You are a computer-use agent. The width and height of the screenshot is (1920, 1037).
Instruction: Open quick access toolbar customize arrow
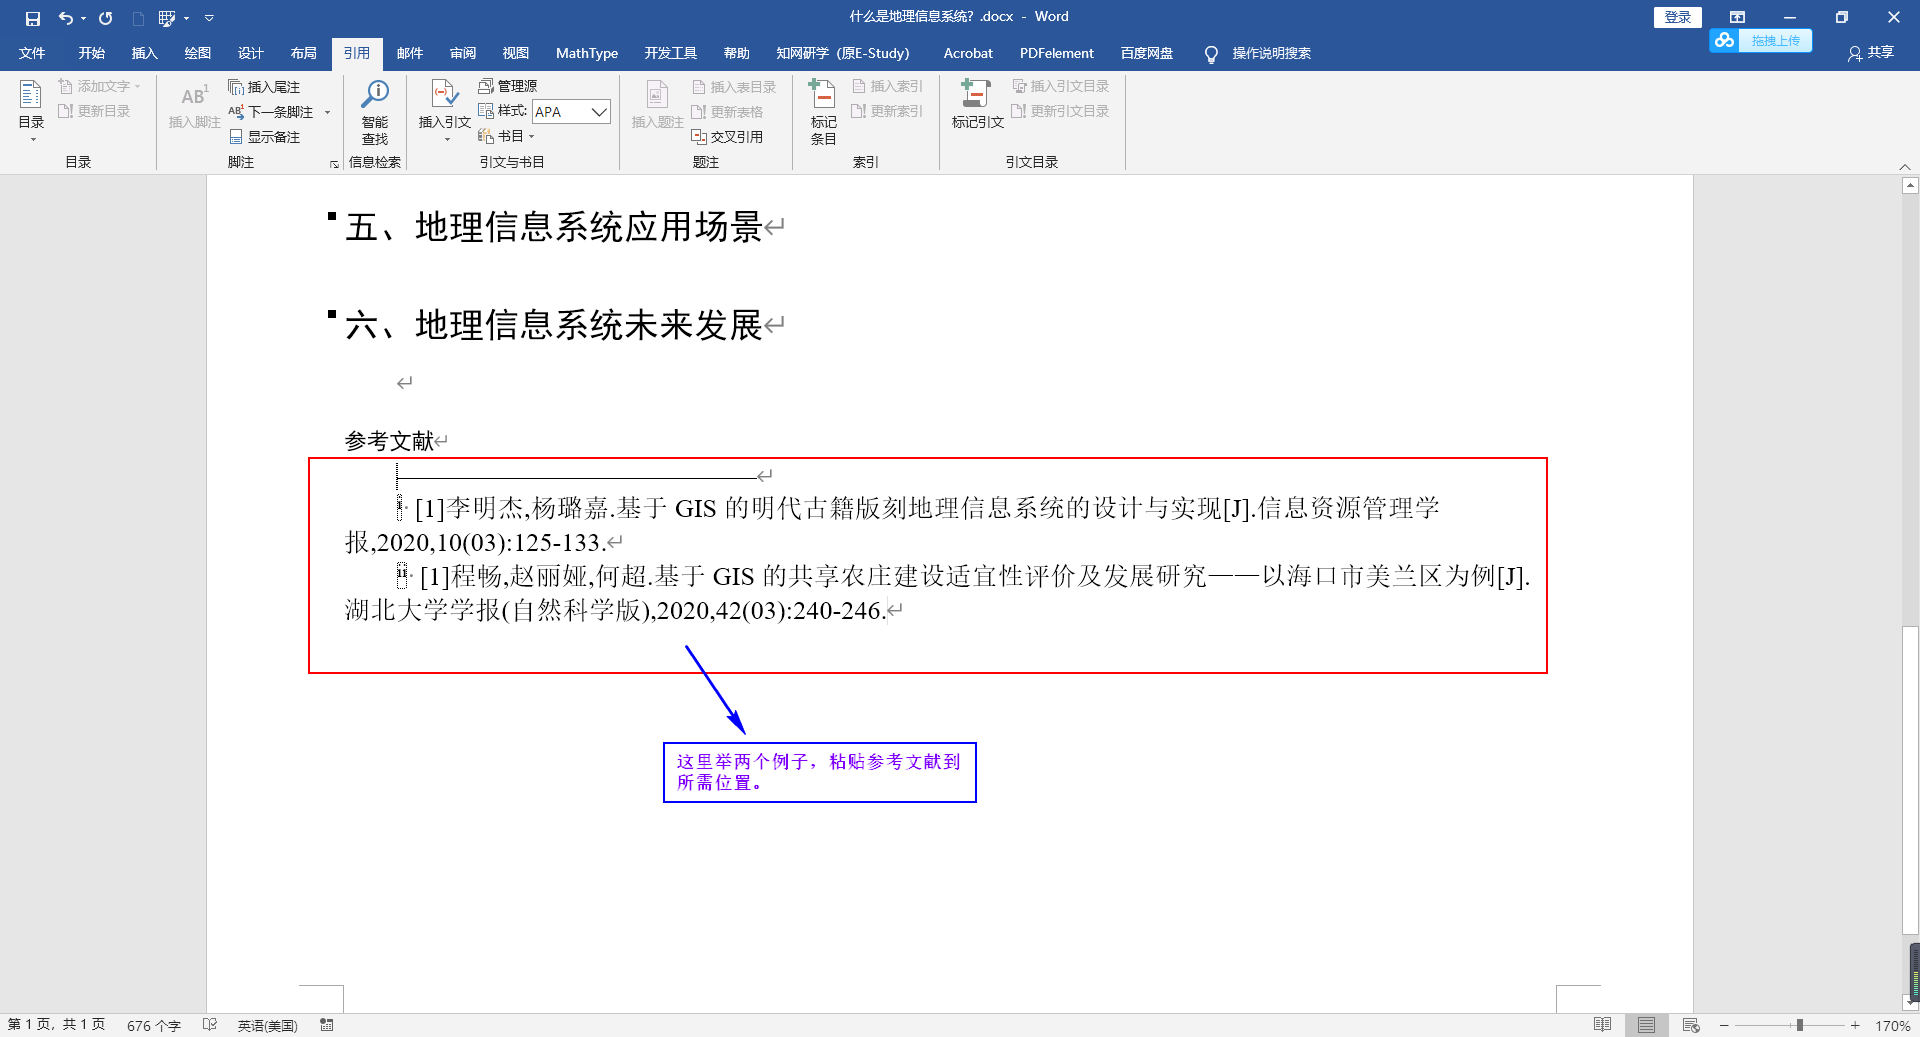point(209,18)
